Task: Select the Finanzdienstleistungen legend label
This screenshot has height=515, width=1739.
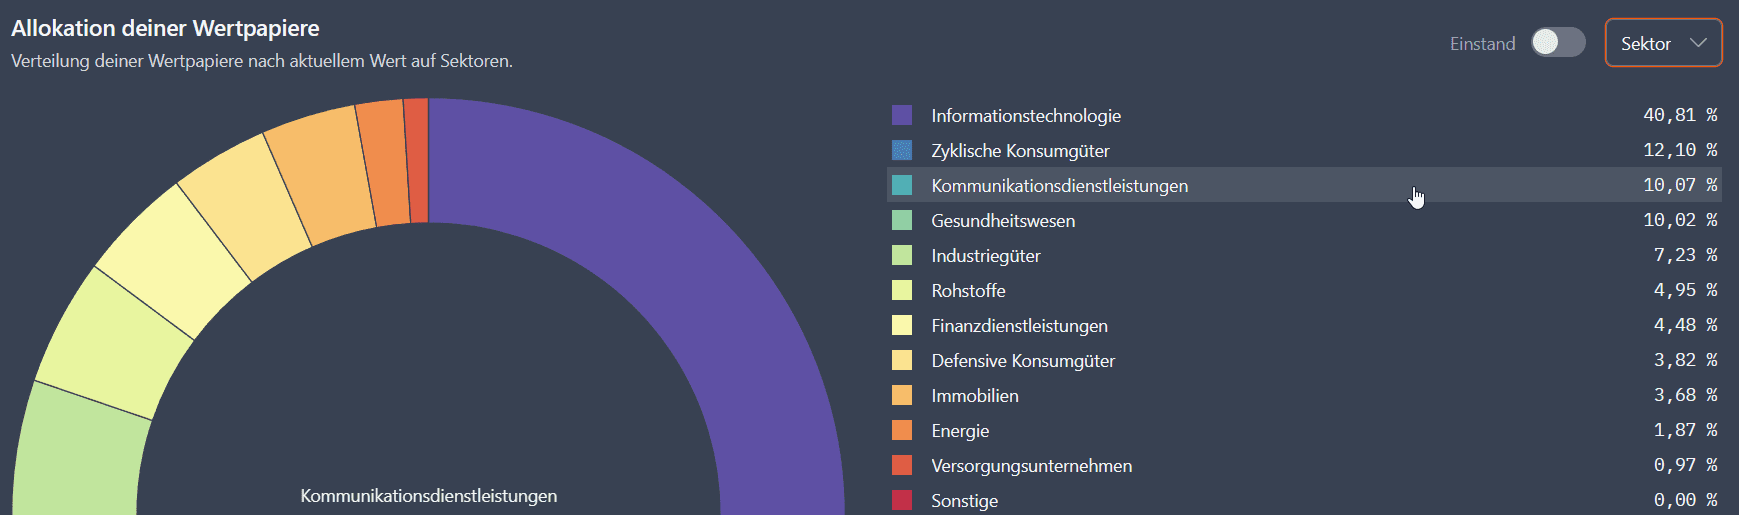Action: (x=1019, y=326)
